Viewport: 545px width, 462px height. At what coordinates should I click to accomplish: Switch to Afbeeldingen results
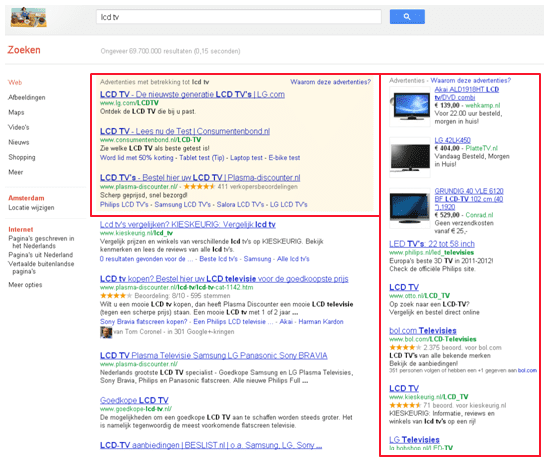27,97
